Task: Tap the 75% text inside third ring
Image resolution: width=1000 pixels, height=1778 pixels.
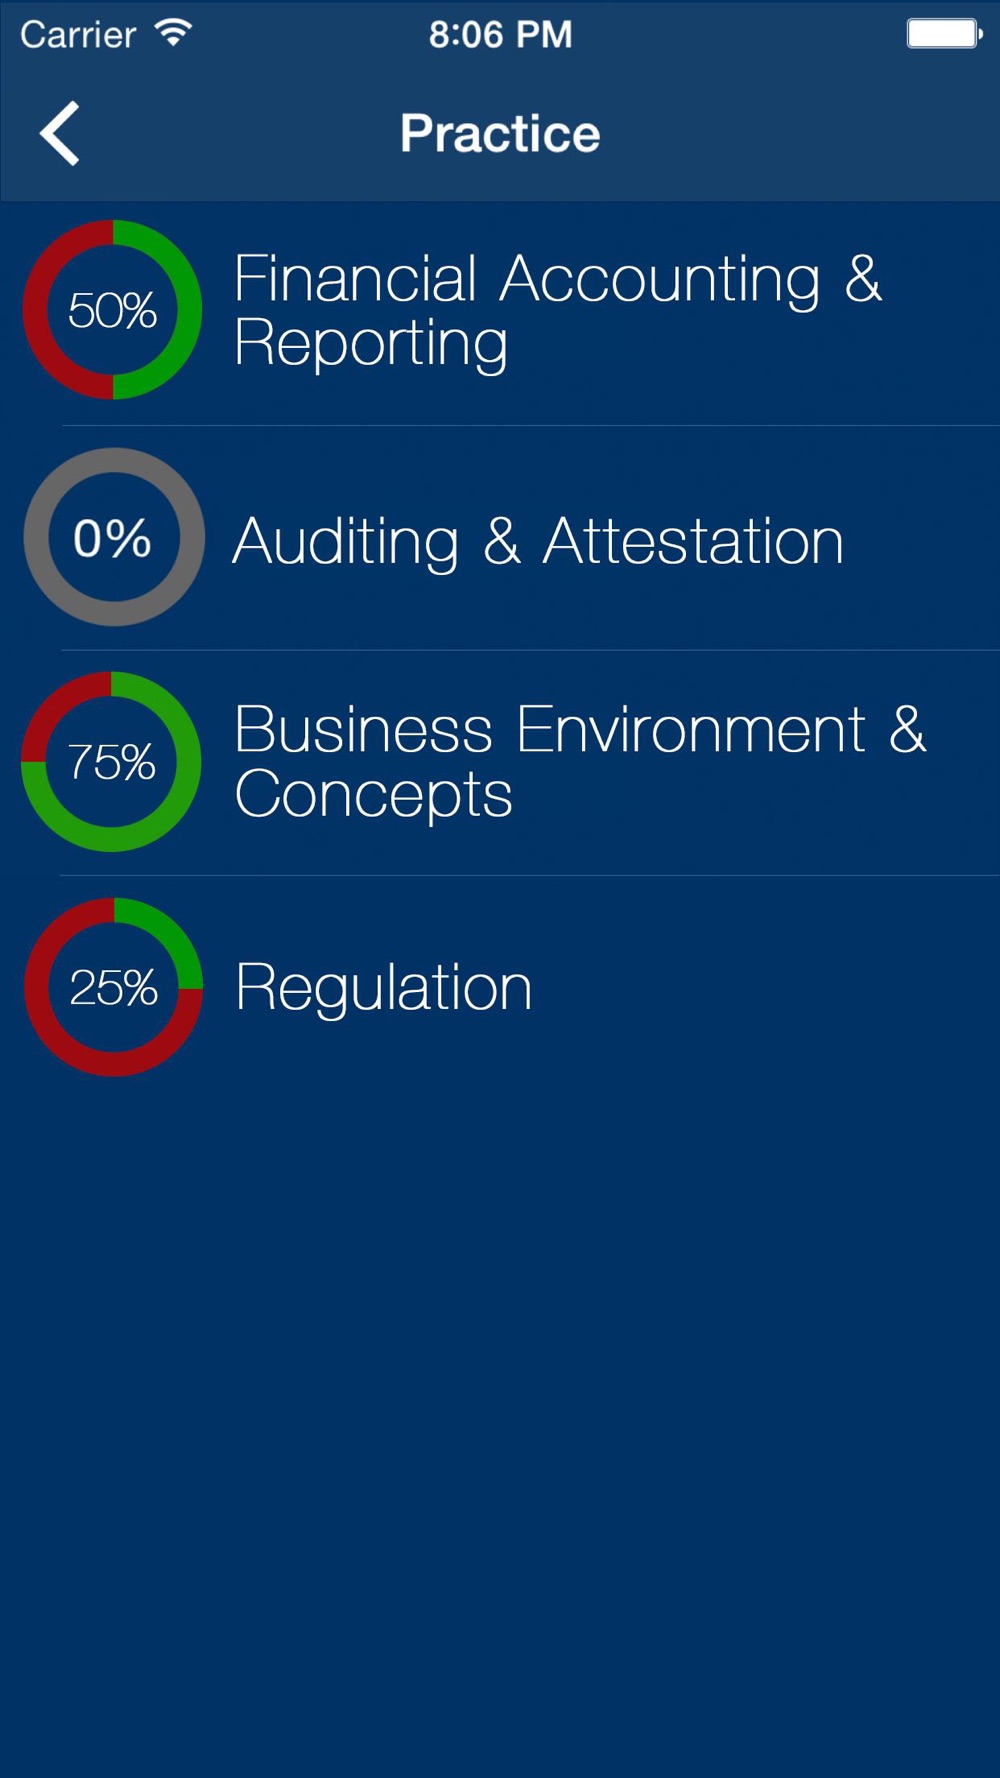Action: (x=112, y=762)
